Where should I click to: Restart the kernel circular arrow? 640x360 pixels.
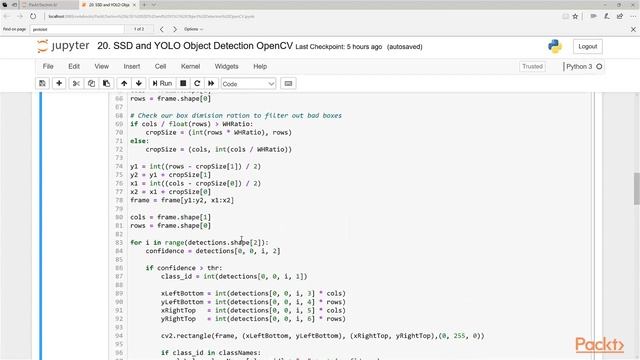(197, 83)
